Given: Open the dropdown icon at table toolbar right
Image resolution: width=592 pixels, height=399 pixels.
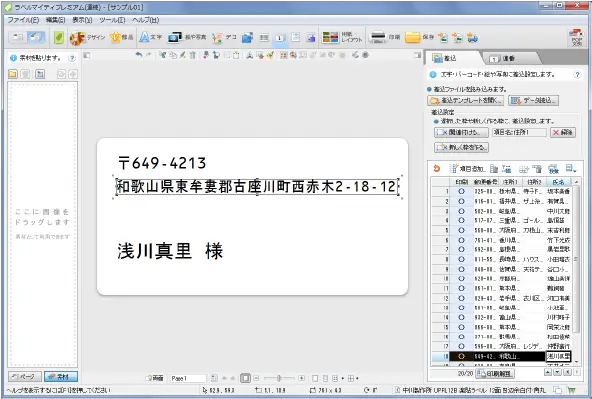Looking at the screenshot, I should (570, 168).
